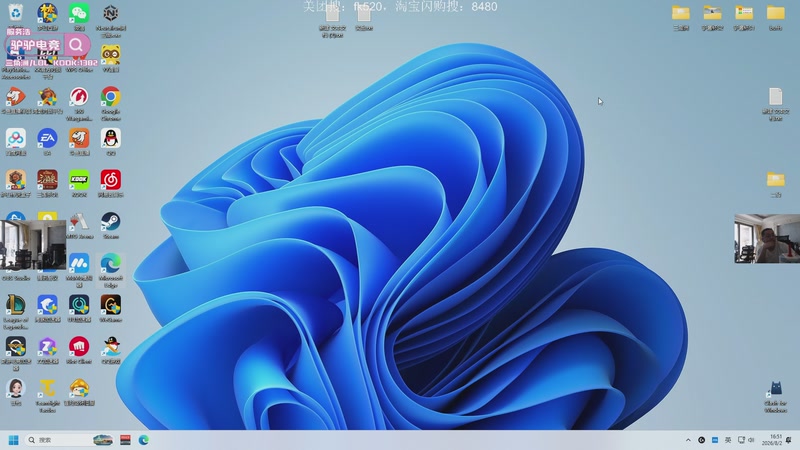Open Microsoft Edge desktop shortcut

(111, 263)
